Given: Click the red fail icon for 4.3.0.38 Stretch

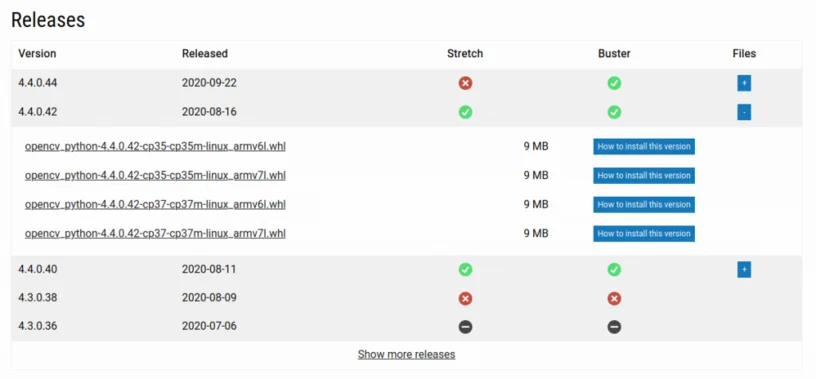Looking at the screenshot, I should (x=465, y=298).
